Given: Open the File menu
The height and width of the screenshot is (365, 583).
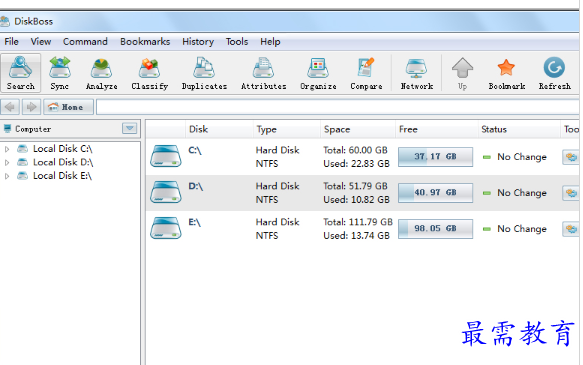Looking at the screenshot, I should coord(12,42).
